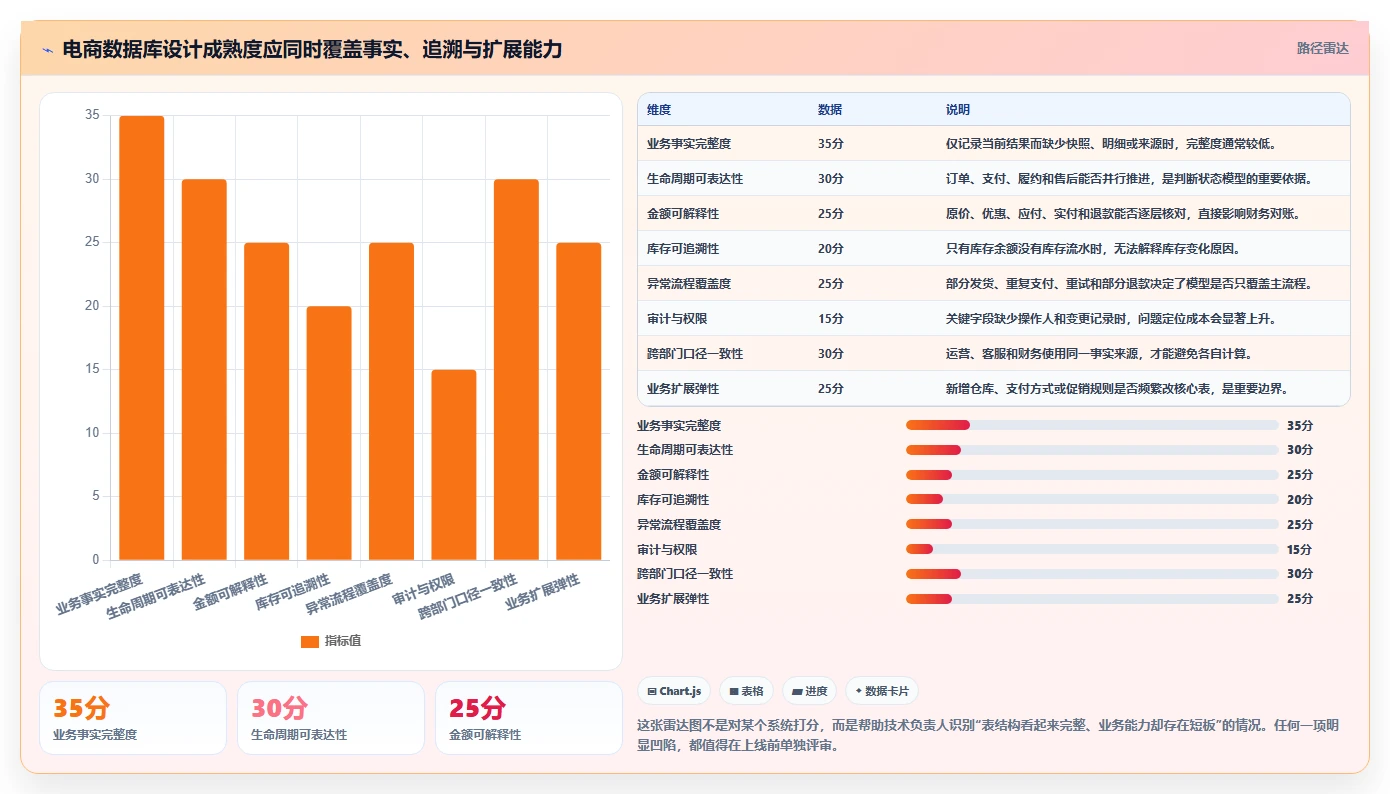Viewport: 1390px width, 794px height.
Task: Click the 库存可追溯性 bar in the chart
Action: [329, 433]
